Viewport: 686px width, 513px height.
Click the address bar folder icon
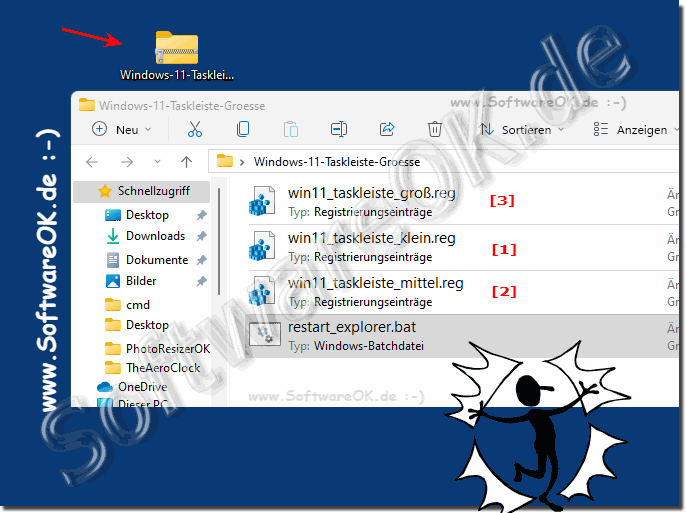pyautogui.click(x=224, y=161)
